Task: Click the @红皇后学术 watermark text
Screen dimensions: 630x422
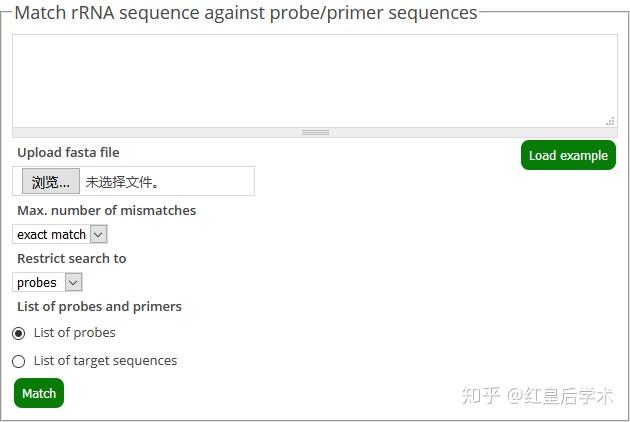Action: 559,395
